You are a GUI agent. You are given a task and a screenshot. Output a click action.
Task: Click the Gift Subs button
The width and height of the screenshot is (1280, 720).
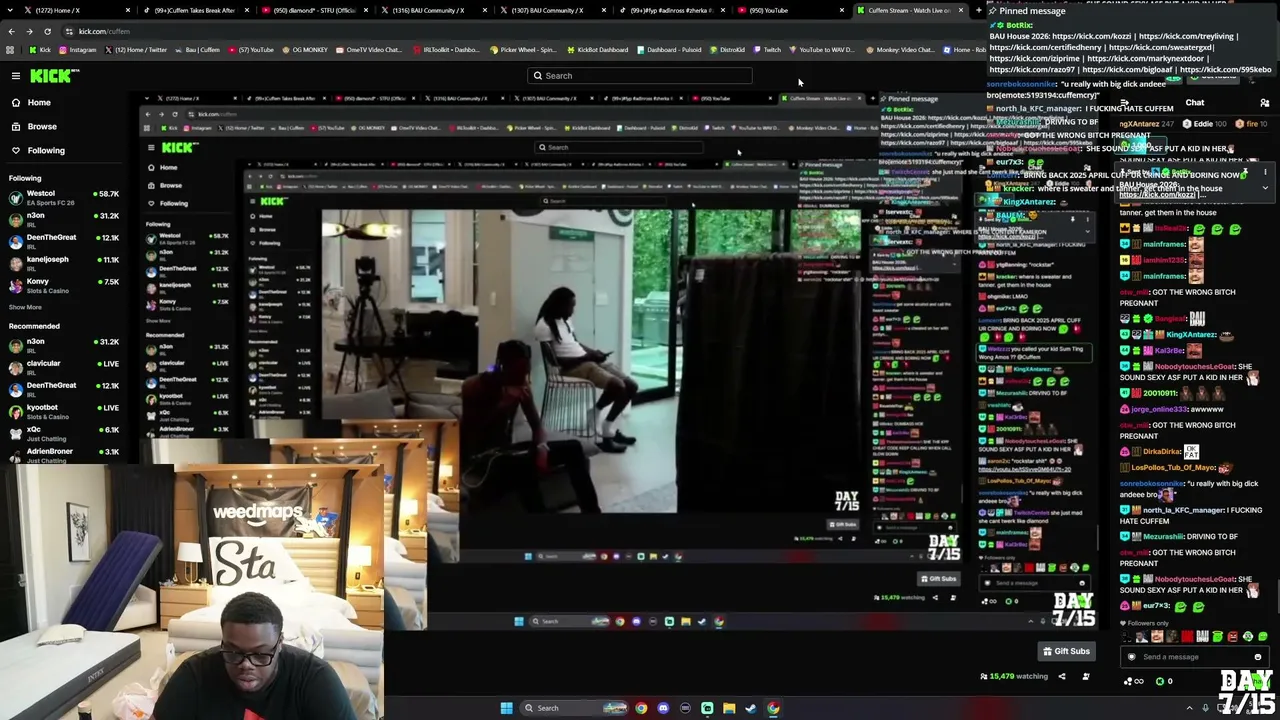pos(1066,652)
